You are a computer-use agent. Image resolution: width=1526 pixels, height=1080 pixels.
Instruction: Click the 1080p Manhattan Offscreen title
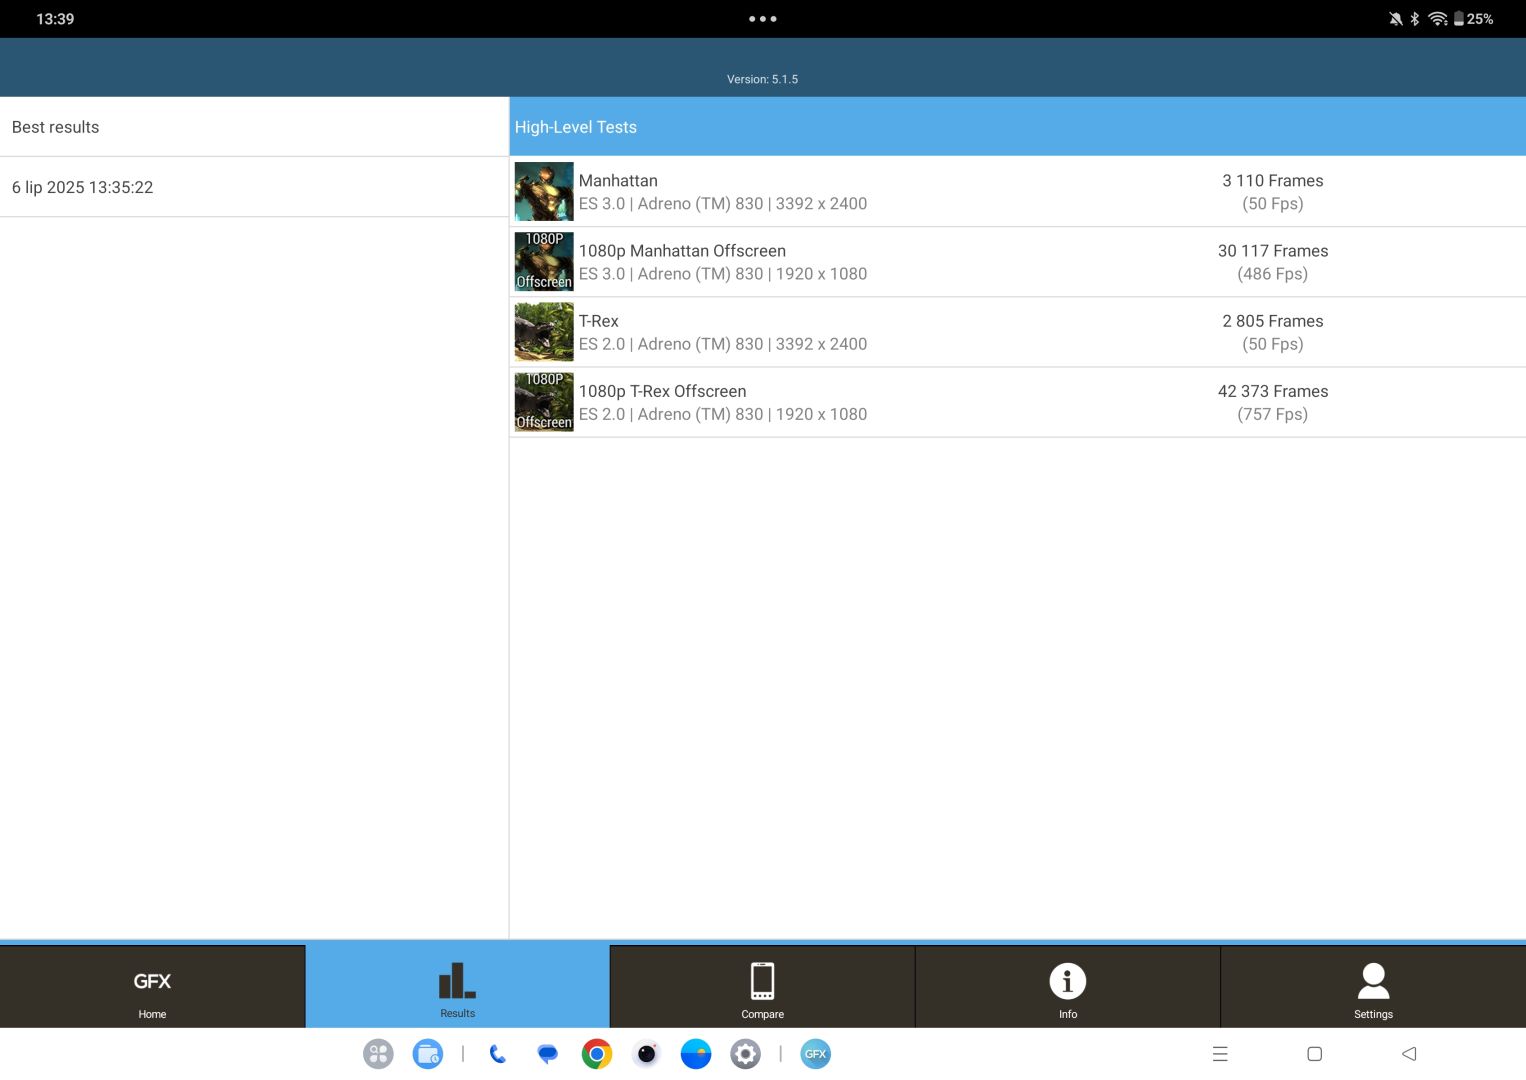(x=682, y=251)
